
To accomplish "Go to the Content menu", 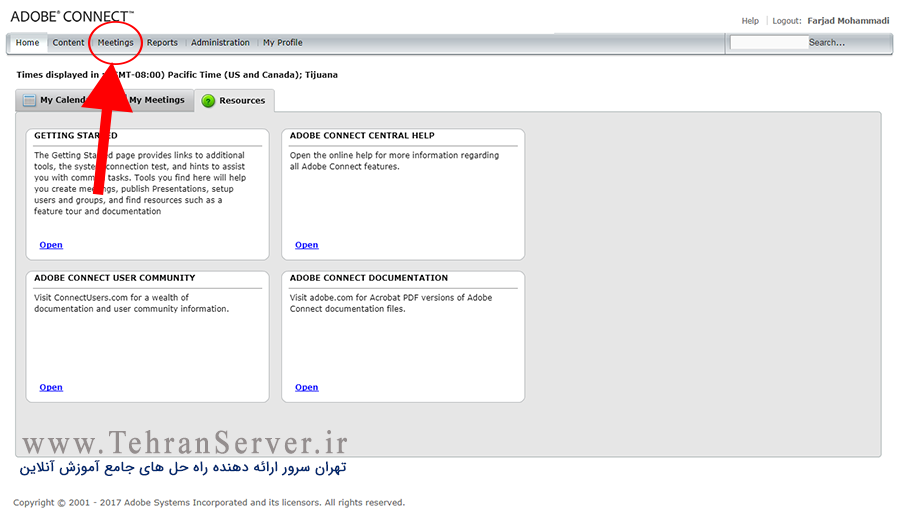I will 68,43.
